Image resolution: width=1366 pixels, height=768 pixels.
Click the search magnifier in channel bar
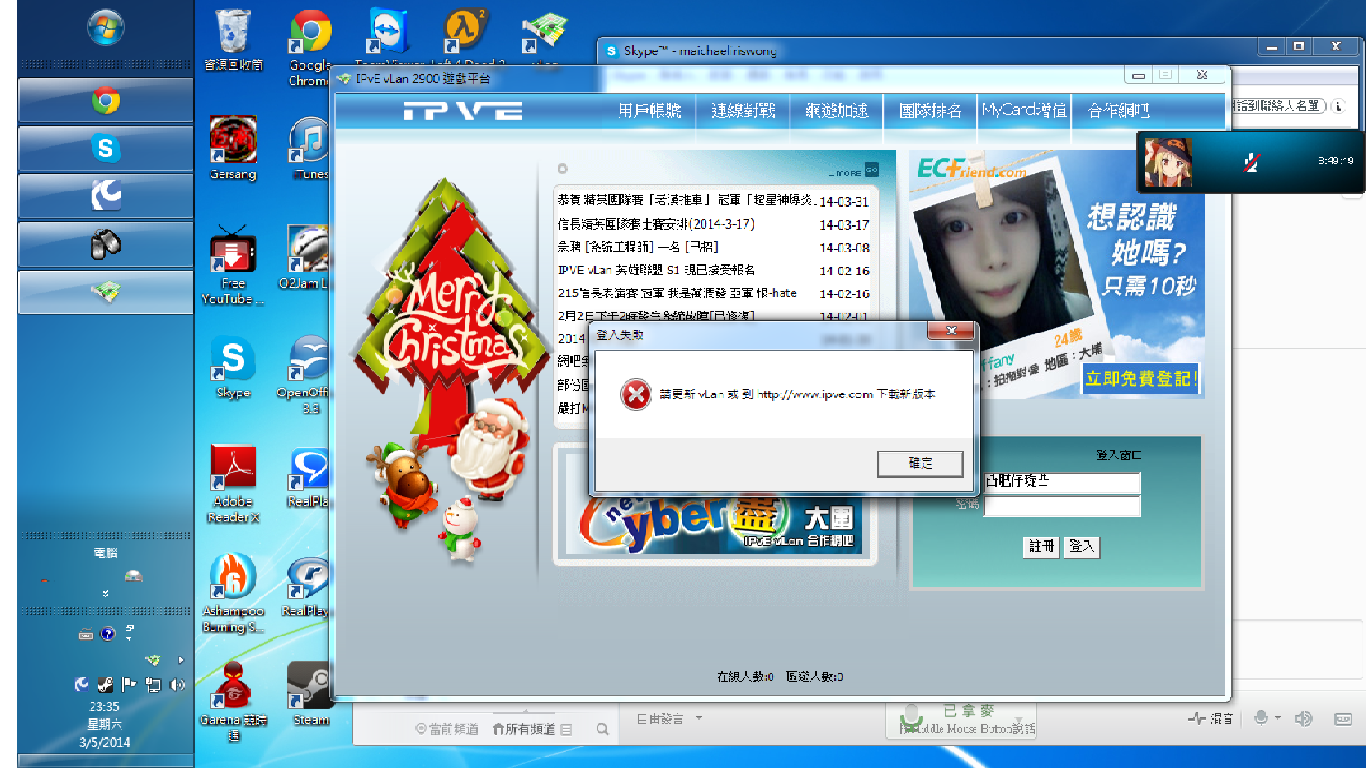point(602,729)
